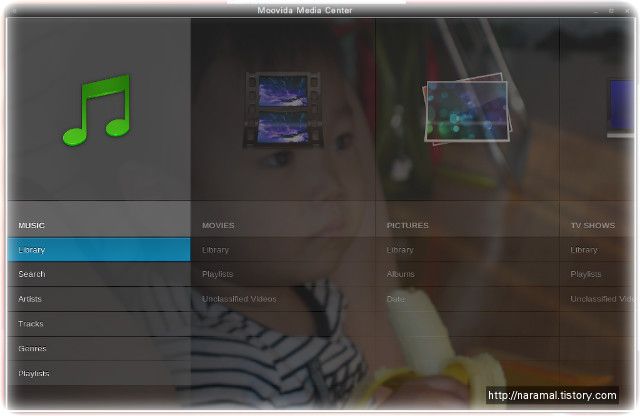
Task: Click the green music note icon
Action: click(97, 110)
